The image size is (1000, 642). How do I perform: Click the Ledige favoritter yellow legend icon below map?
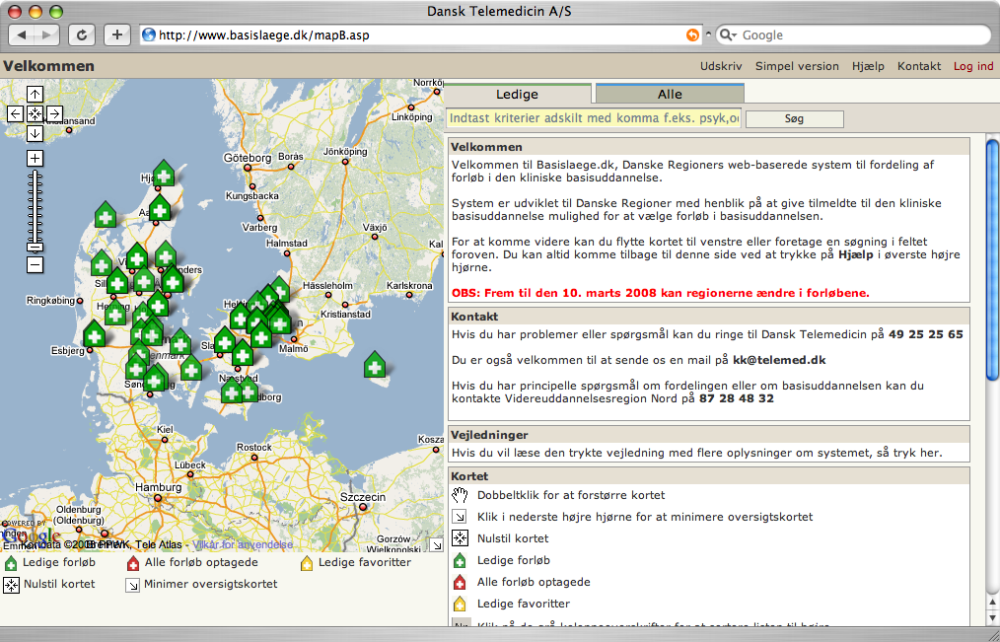tap(307, 563)
